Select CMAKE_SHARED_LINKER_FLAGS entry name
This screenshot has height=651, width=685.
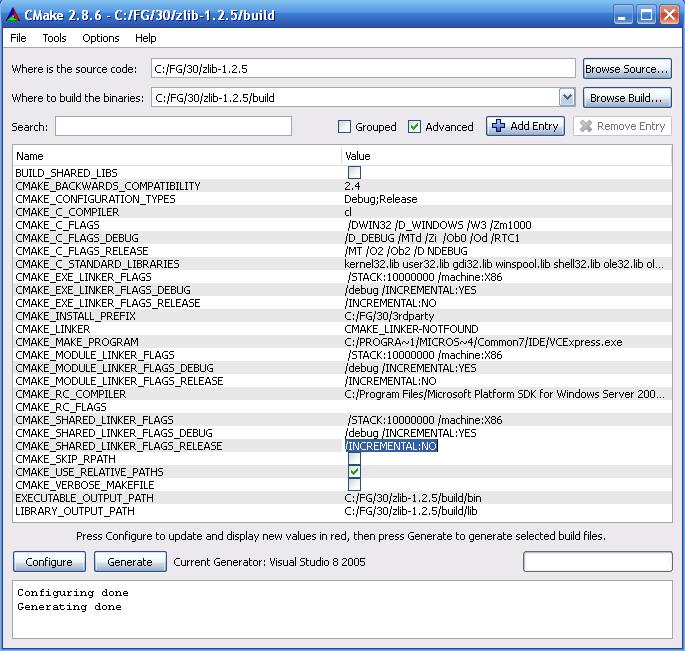coord(94,420)
